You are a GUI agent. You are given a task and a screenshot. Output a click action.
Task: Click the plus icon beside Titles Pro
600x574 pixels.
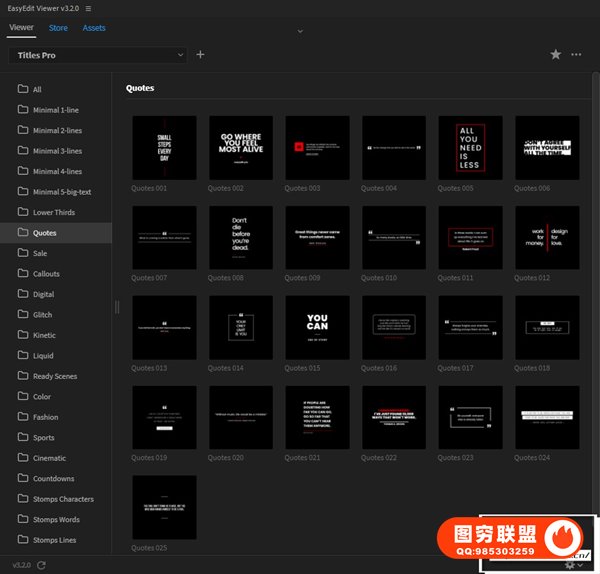200,55
